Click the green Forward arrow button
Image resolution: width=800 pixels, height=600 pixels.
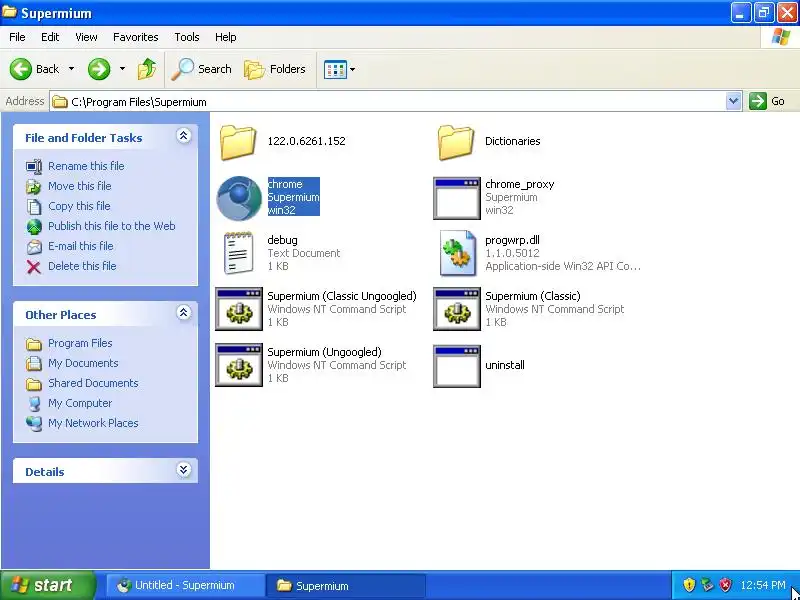point(99,69)
